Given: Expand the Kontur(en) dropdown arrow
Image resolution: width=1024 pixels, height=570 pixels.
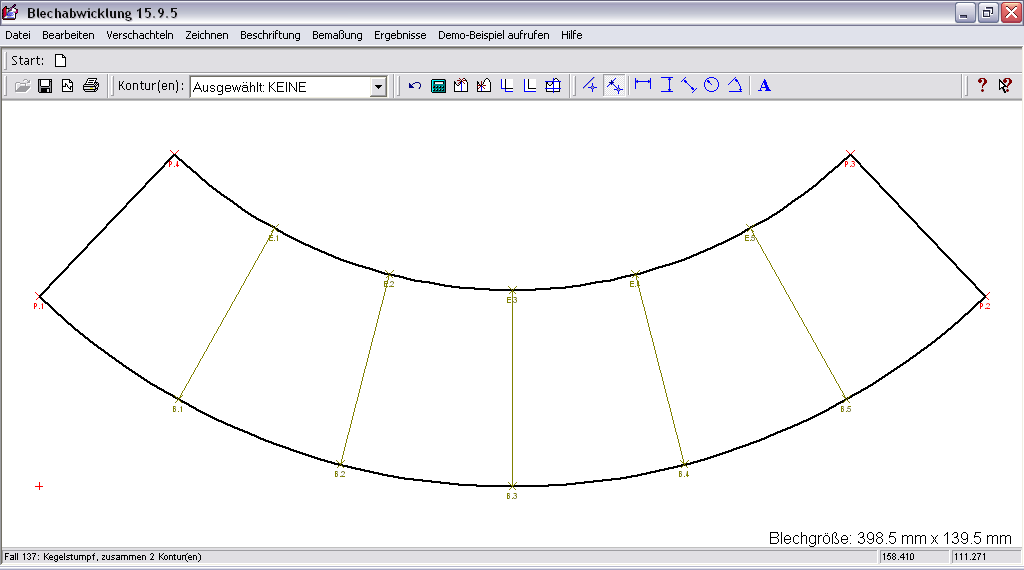Looking at the screenshot, I should [378, 87].
